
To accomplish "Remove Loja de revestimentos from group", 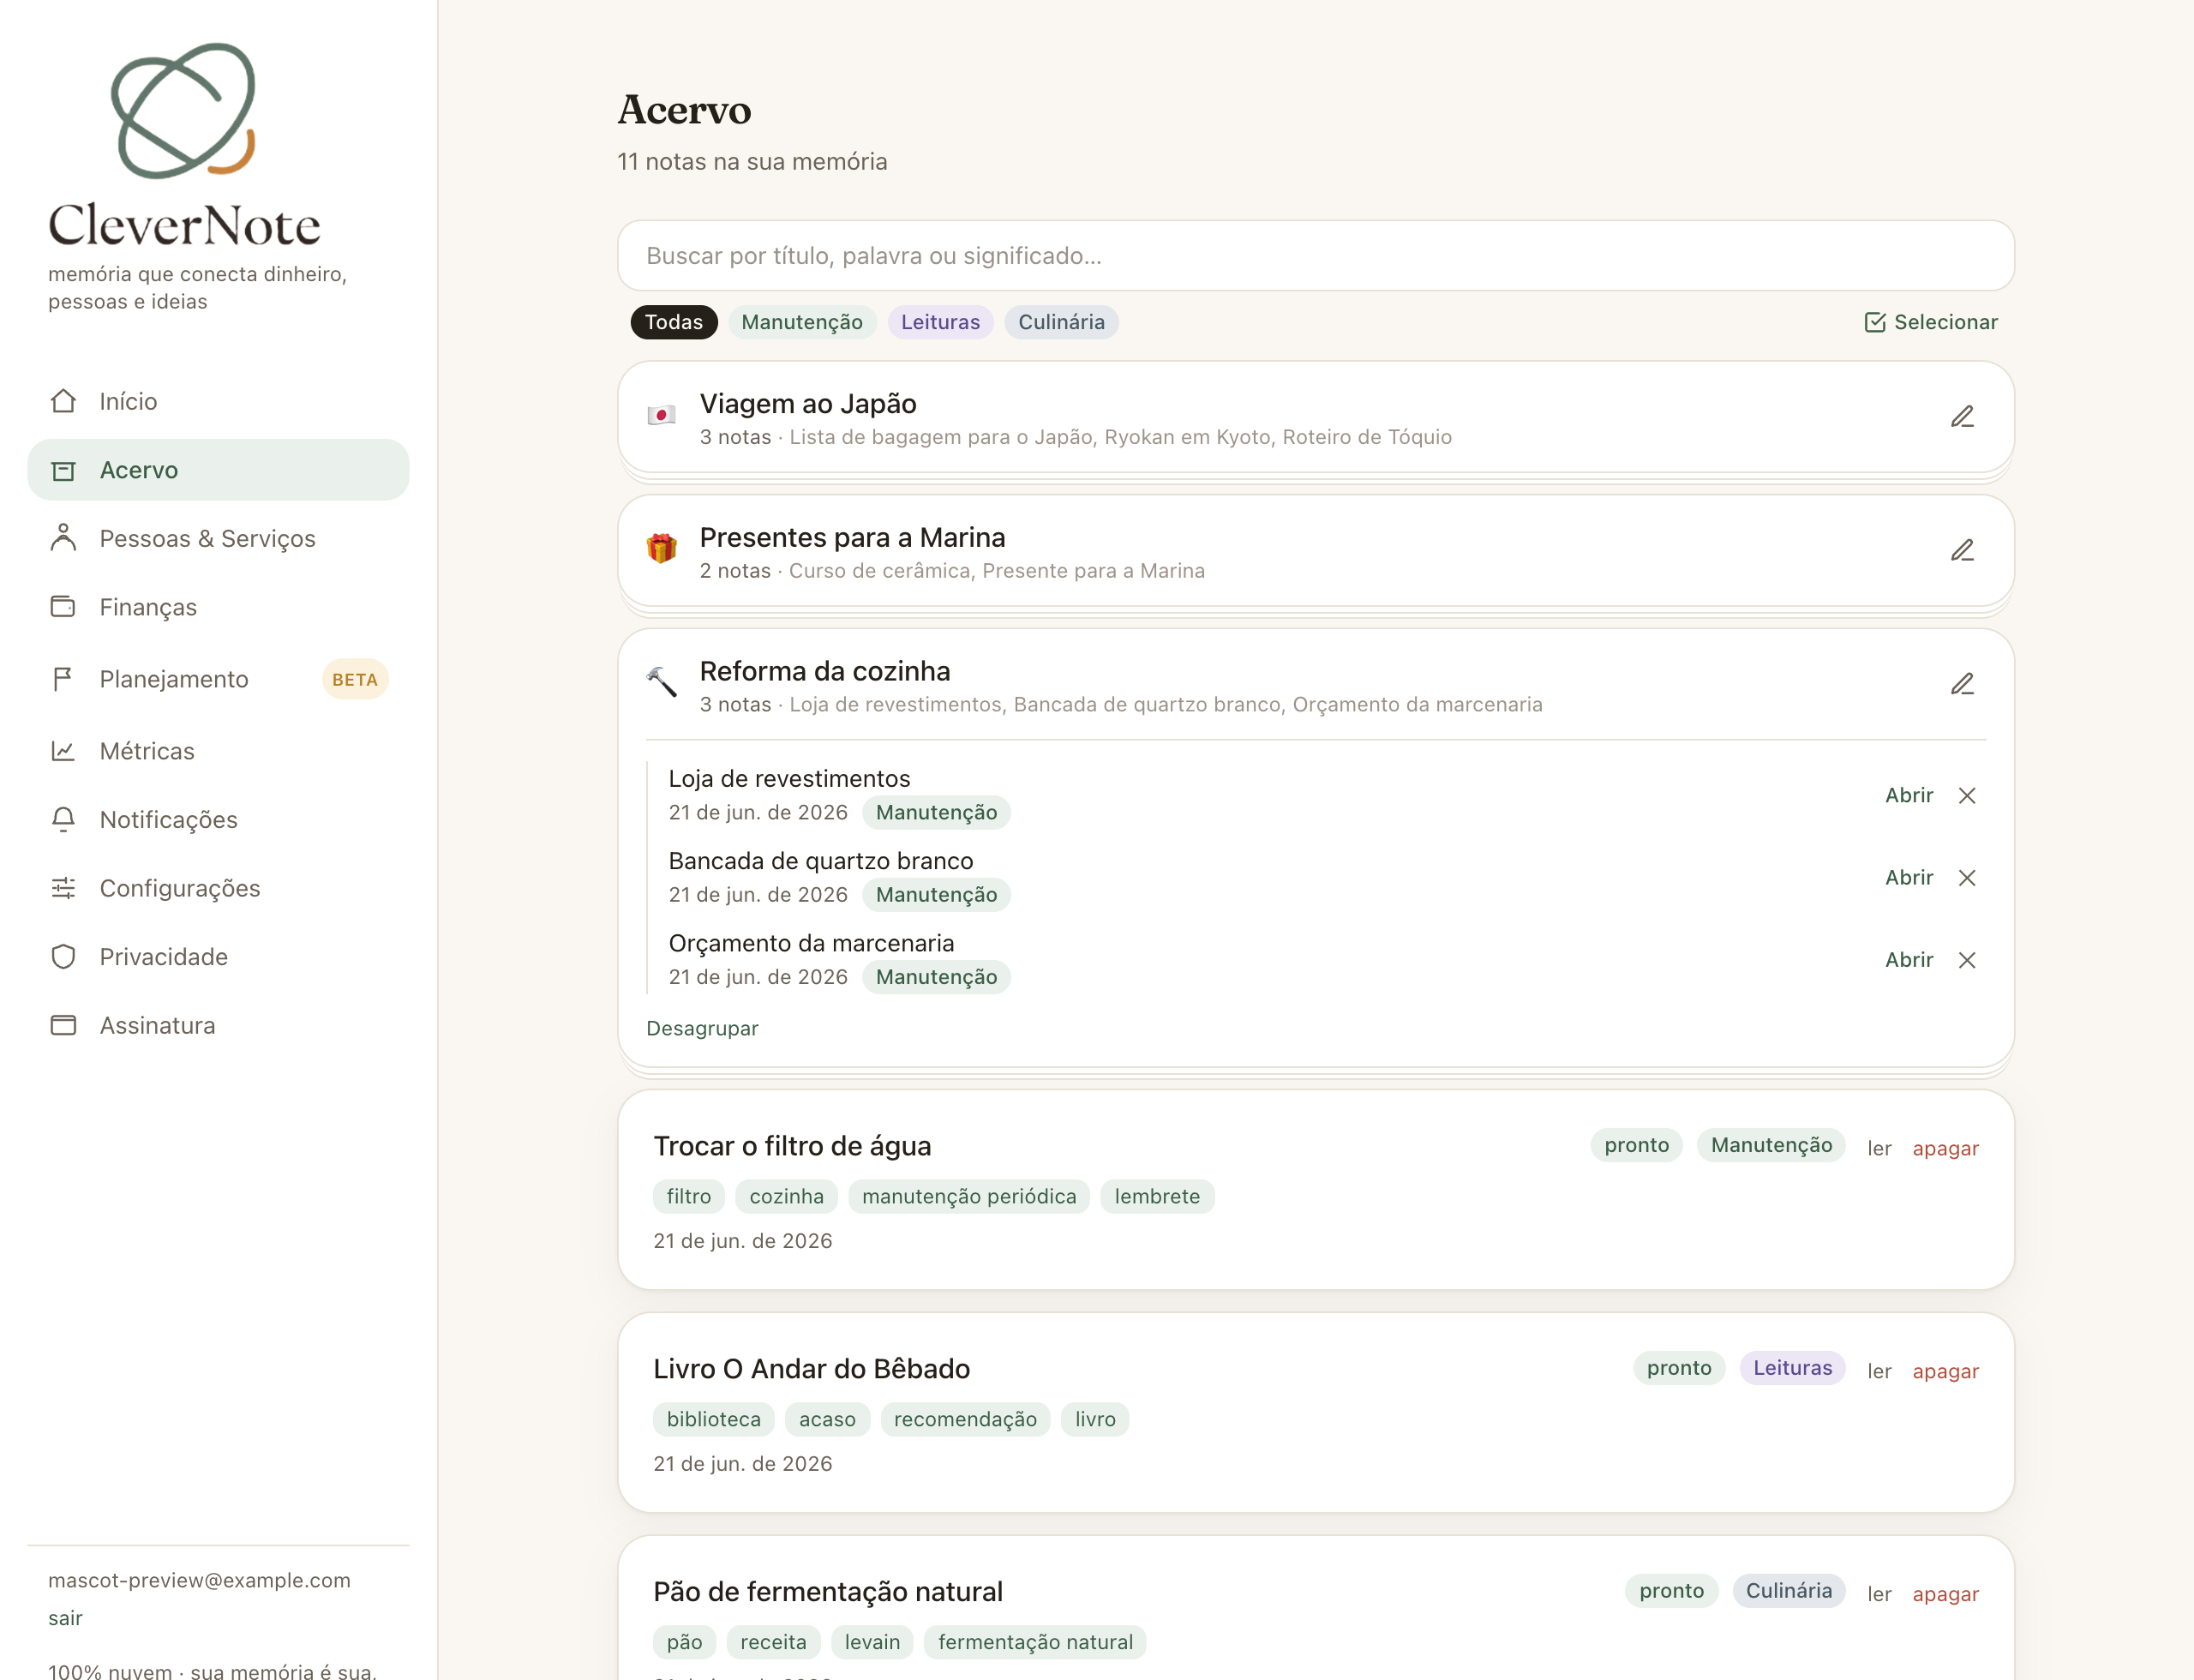I will 1967,796.
